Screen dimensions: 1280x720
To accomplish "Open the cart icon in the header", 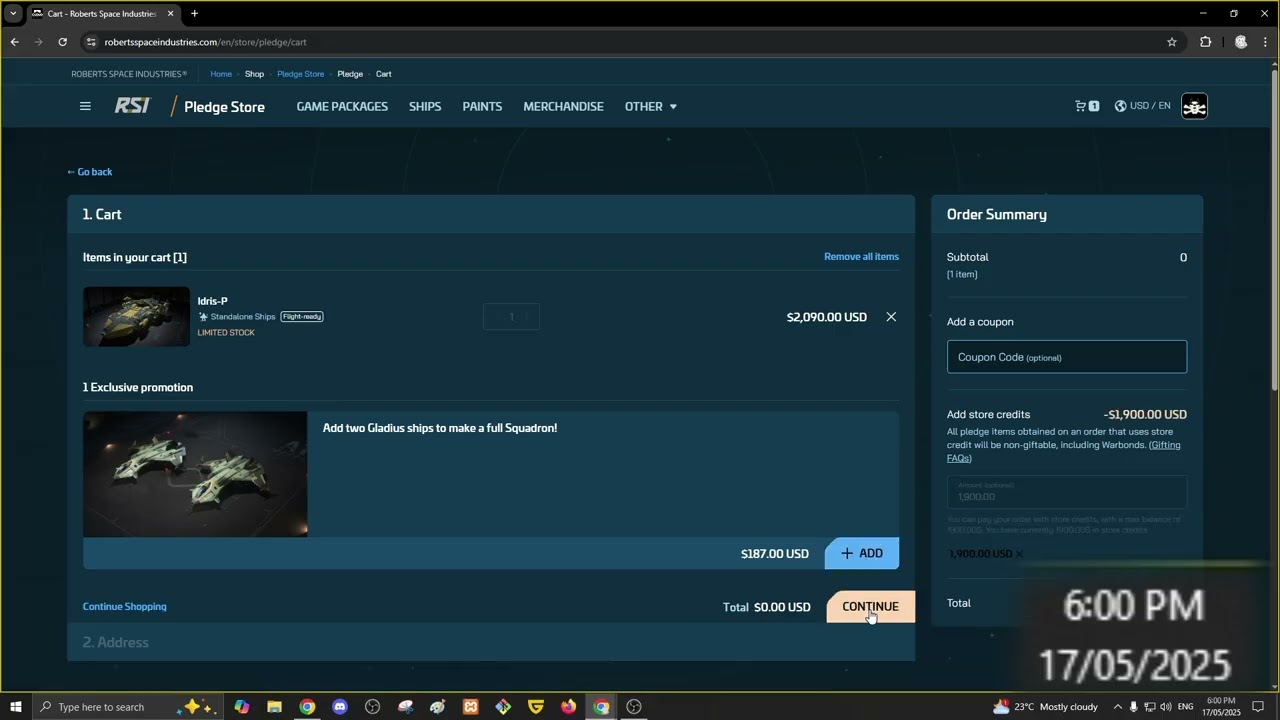I will click(1087, 106).
